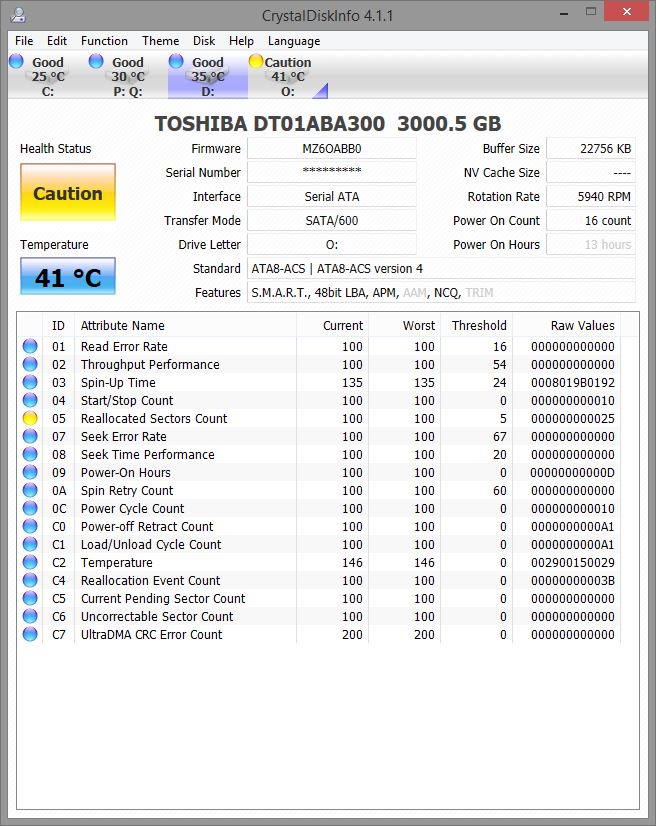
Task: Click the CrystalDiskInfo app icon in title bar
Action: [x=19, y=15]
